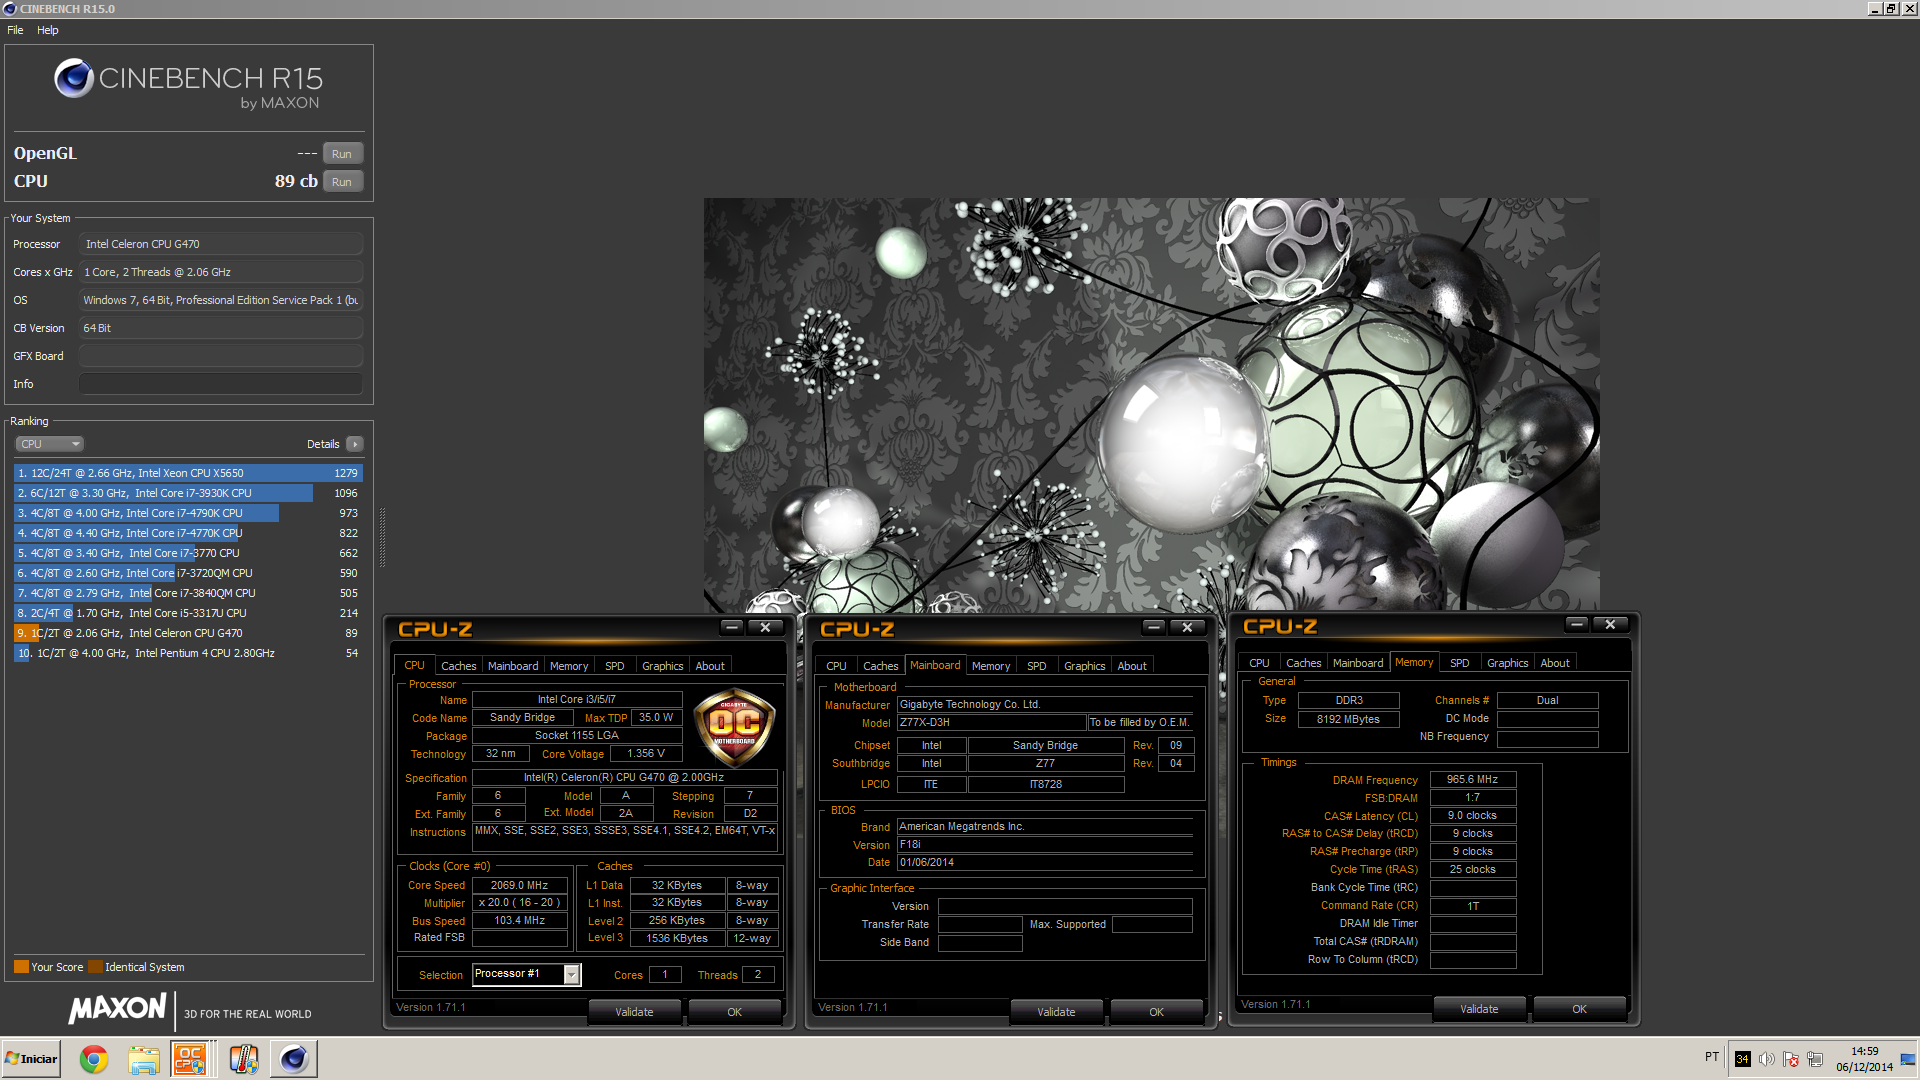The width and height of the screenshot is (1920, 1080).
Task: Switch to Caches tab in left CPU-Z window
Action: 459,666
